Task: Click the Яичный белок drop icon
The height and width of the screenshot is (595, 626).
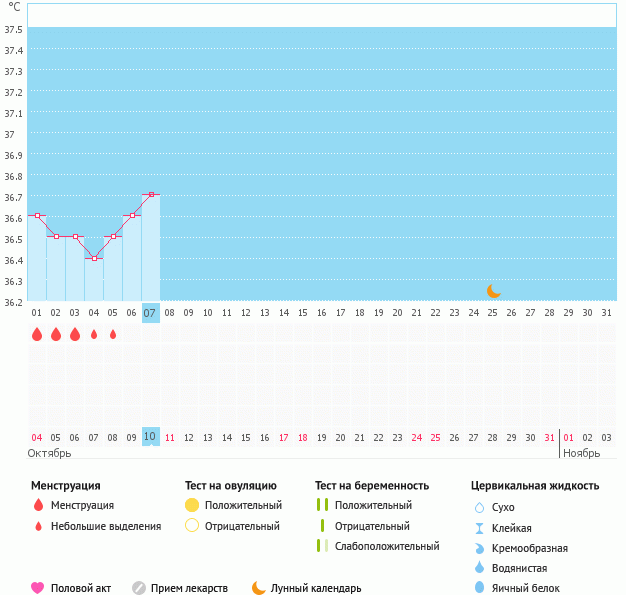Action: pos(479,588)
